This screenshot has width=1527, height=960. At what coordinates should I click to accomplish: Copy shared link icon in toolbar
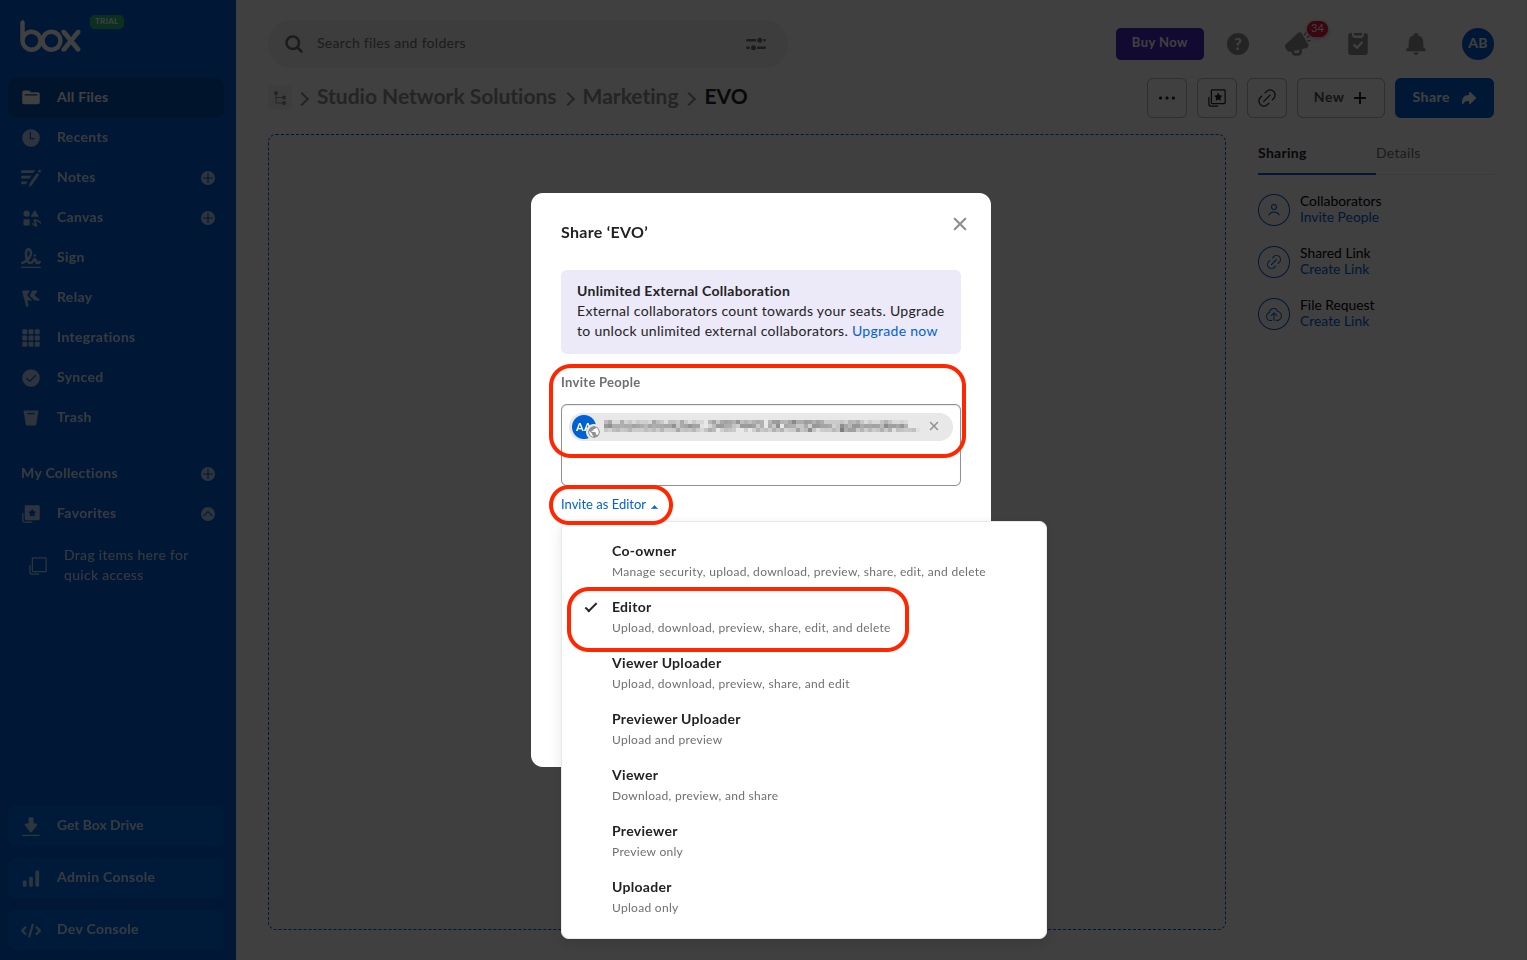pyautogui.click(x=1267, y=98)
